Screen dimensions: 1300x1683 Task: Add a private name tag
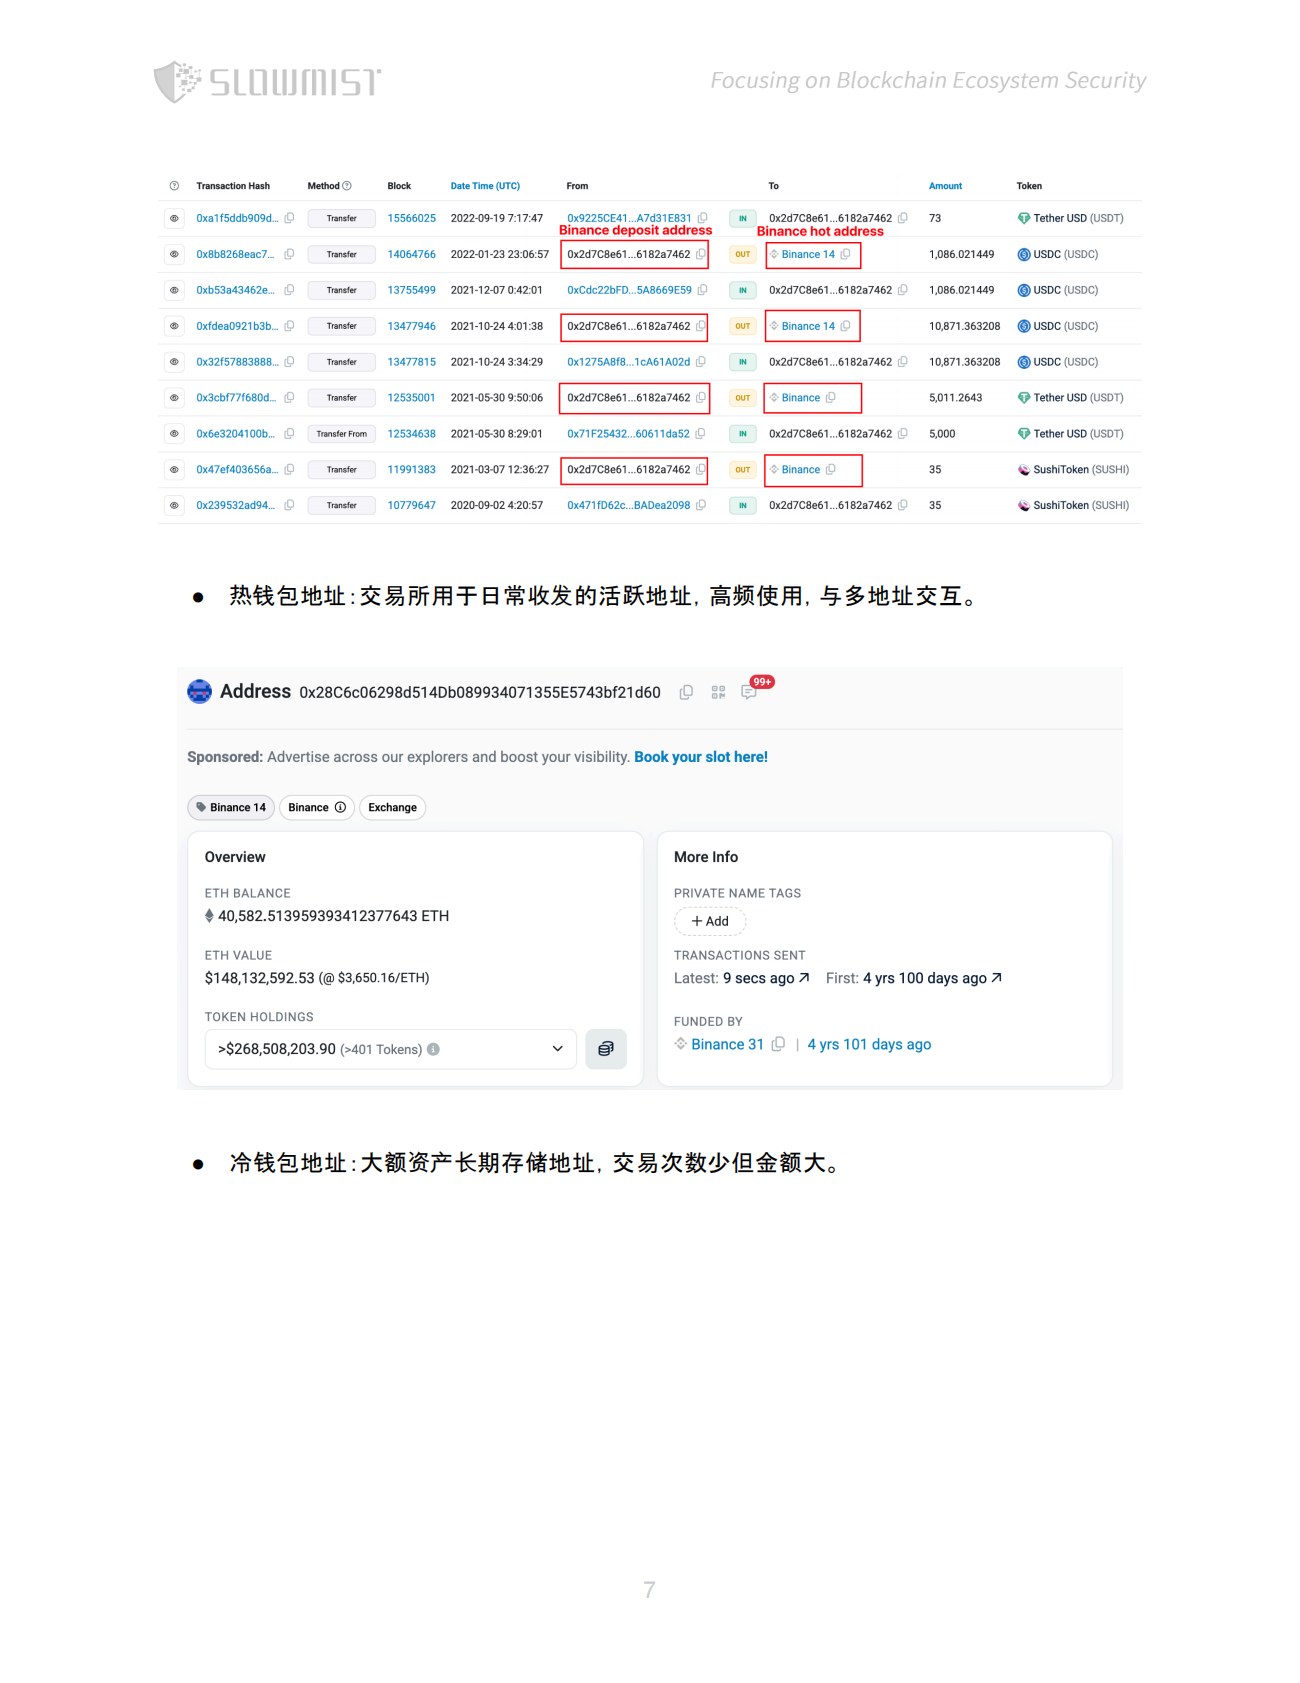pyautogui.click(x=710, y=921)
